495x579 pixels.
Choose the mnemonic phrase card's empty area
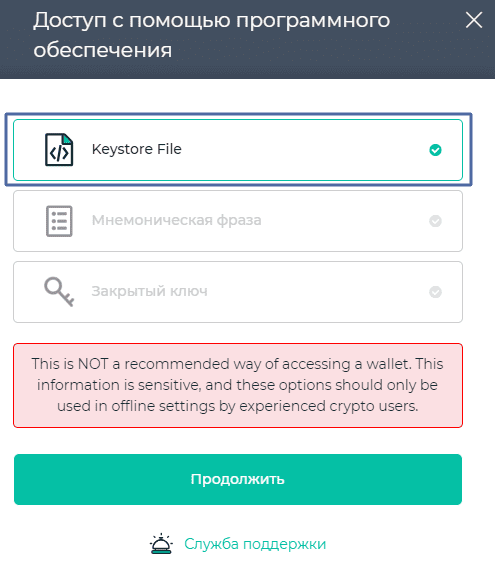343,221
